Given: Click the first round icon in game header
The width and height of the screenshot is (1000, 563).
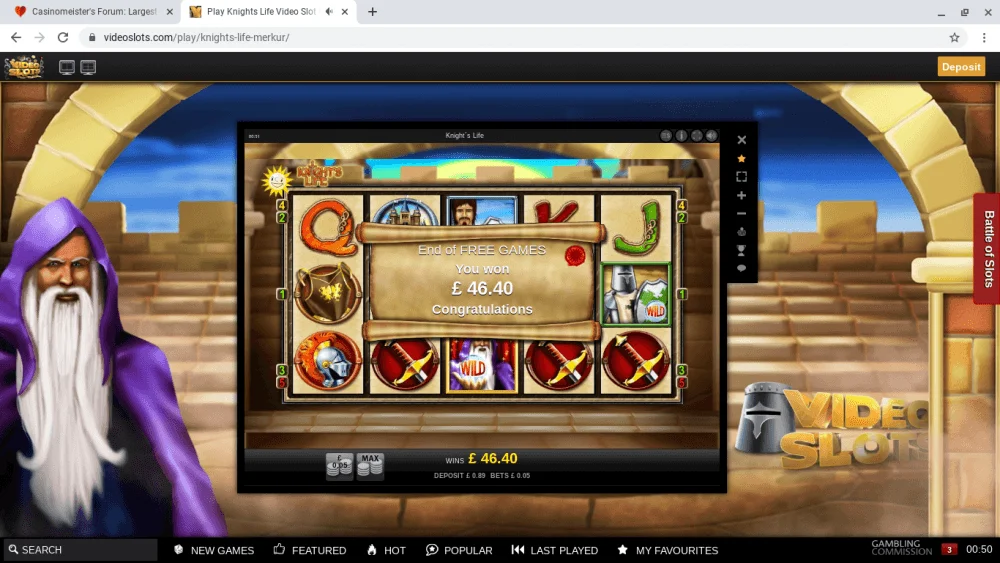Looking at the screenshot, I should (x=666, y=135).
